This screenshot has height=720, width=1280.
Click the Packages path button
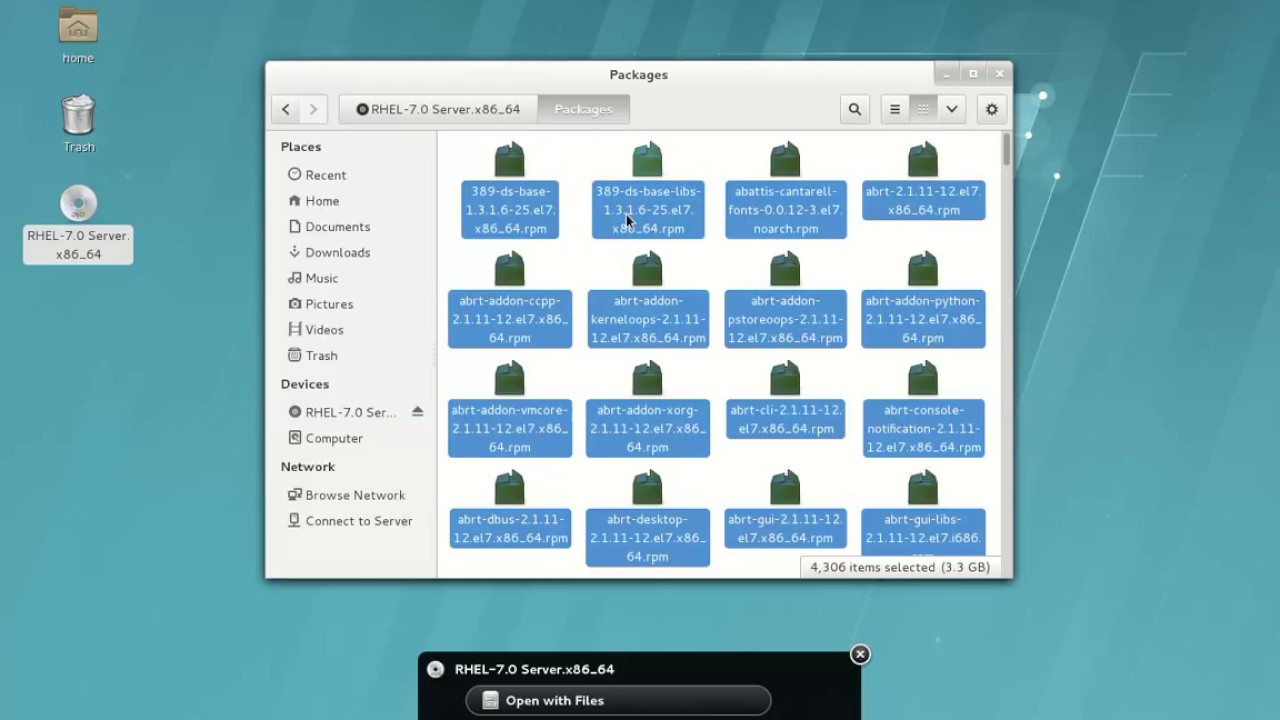[583, 109]
